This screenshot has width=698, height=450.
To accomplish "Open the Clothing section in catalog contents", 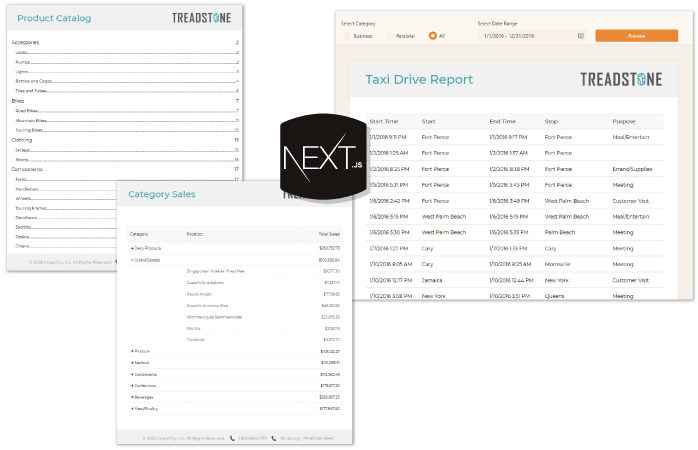I will (125, 140).
